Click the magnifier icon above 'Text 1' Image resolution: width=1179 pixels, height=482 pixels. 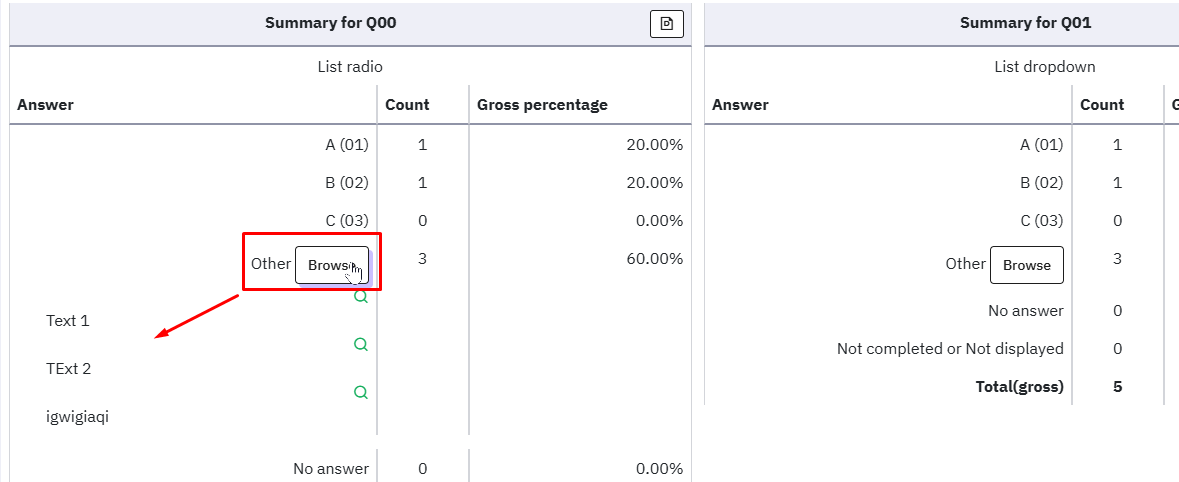[361, 297]
